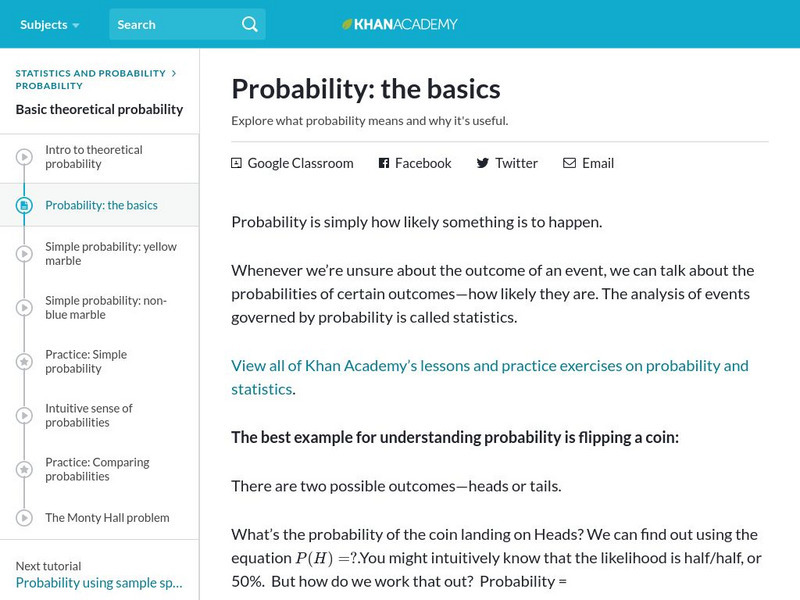Select Simple probability: yellow marble lesson
Screen dimensions: 800x600
97,254
